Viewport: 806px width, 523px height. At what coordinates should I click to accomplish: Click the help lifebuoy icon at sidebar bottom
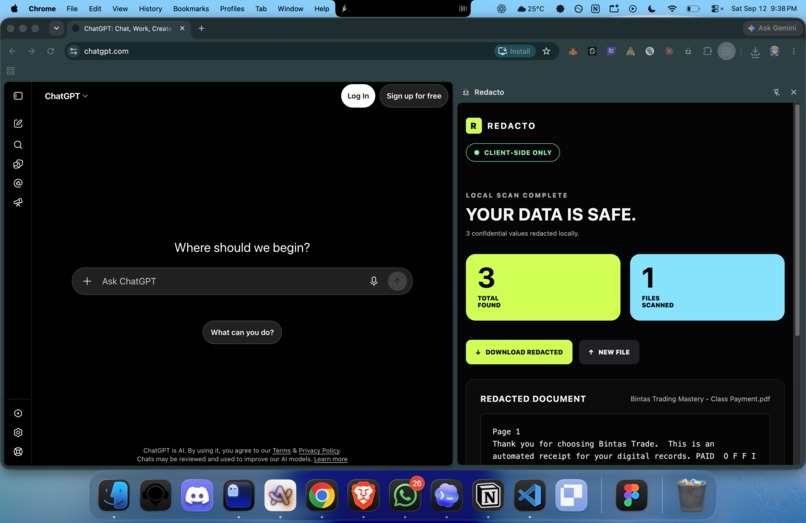click(18, 452)
